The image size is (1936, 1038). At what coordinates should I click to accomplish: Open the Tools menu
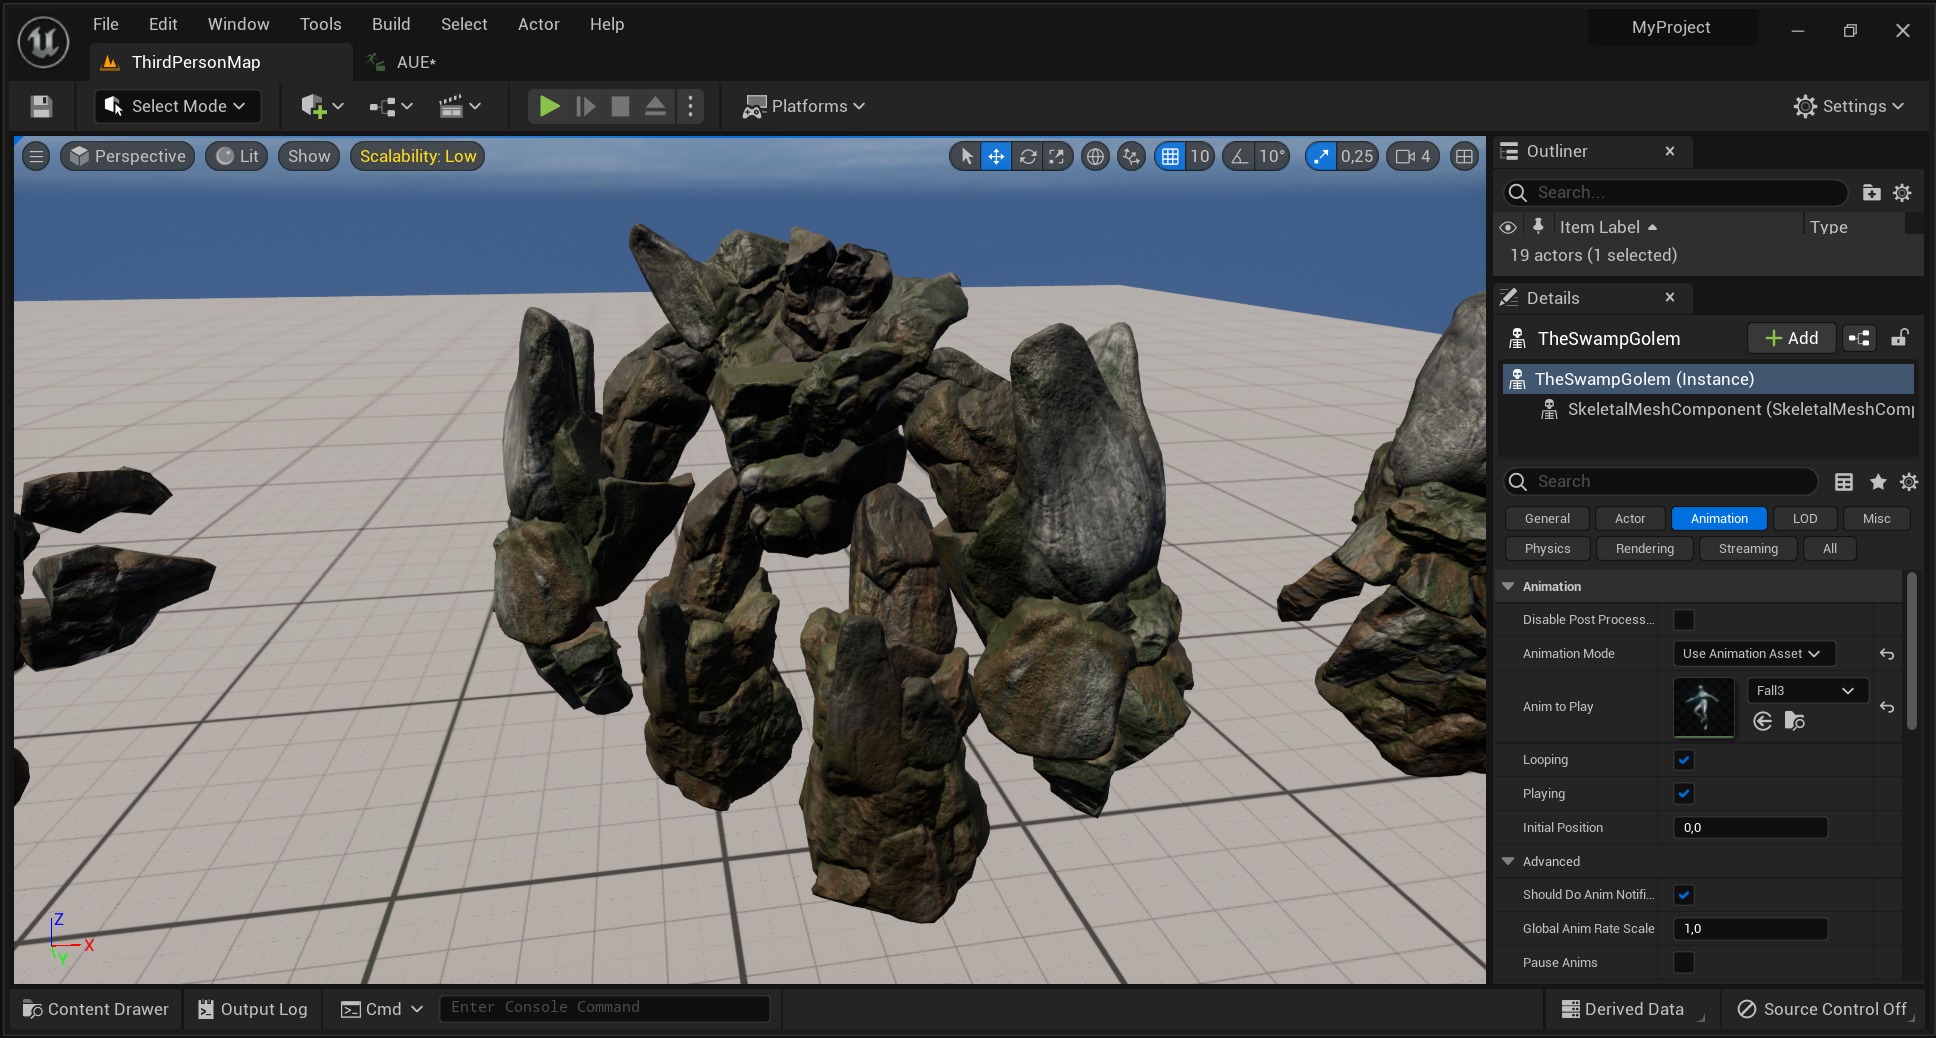320,24
